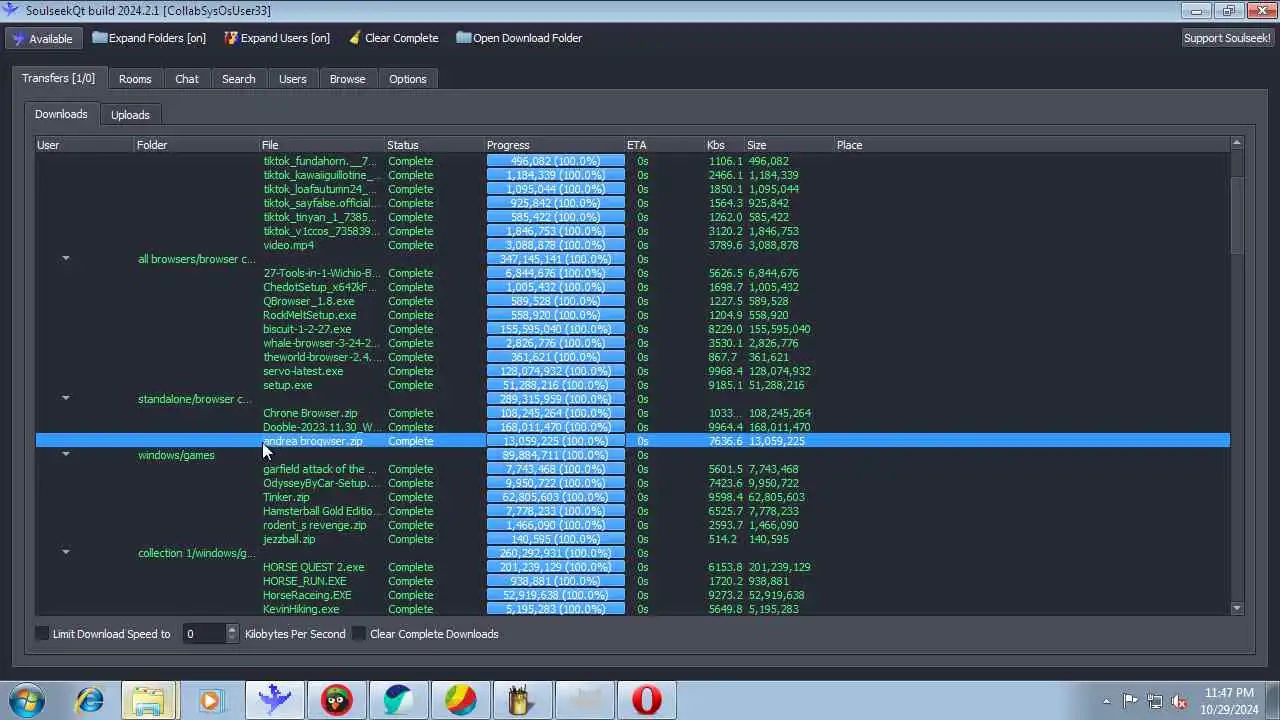Select the Downloads sub-tab
1280x720 pixels.
(x=61, y=114)
